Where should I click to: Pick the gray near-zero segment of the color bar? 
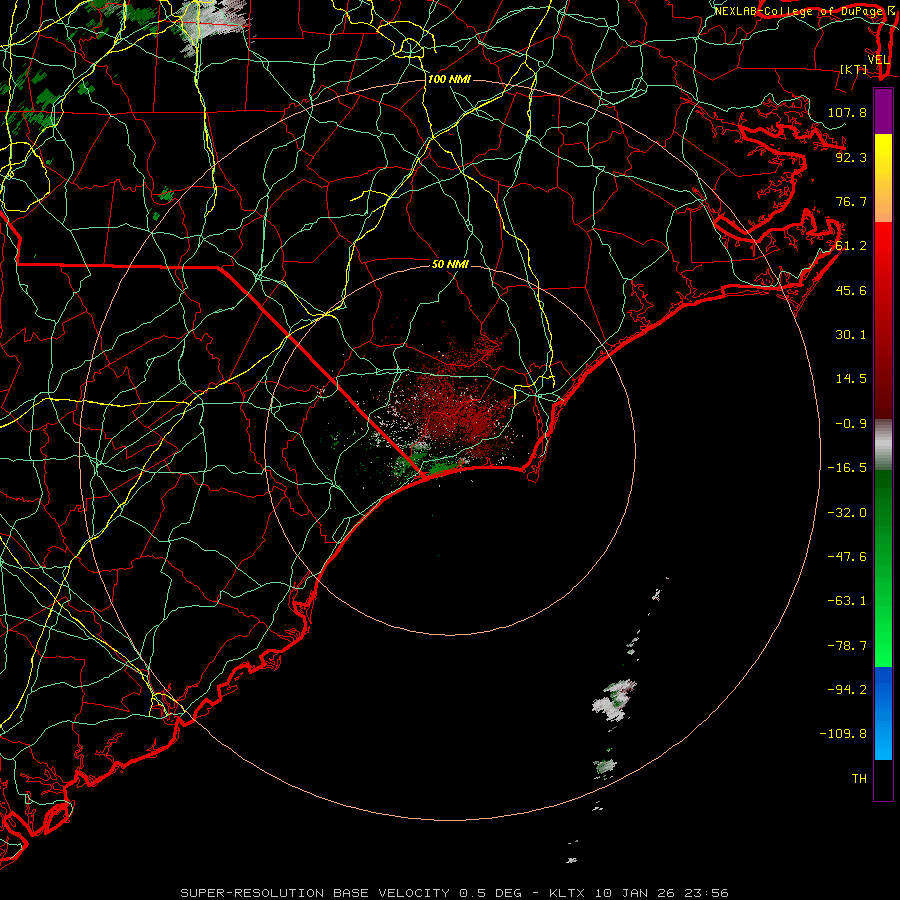[x=883, y=445]
